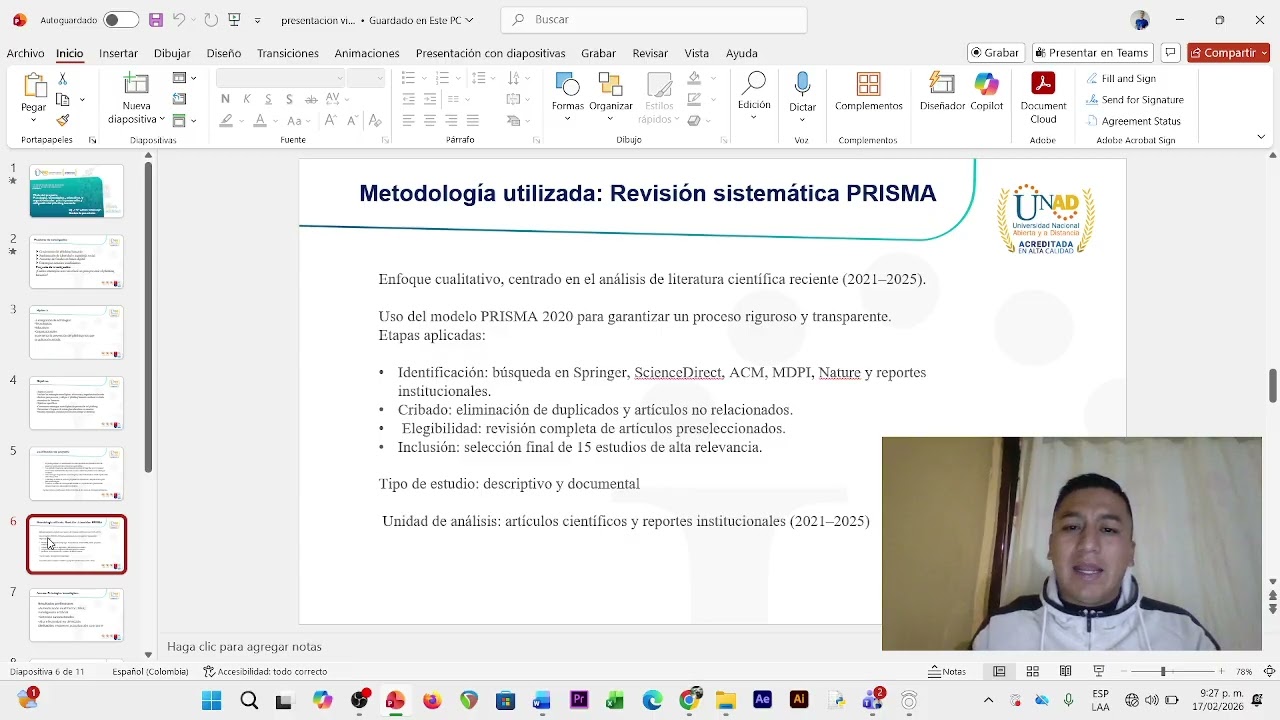Switch to the Insertar tab
Screen dimensions: 1280x720
pyautogui.click(x=118, y=53)
